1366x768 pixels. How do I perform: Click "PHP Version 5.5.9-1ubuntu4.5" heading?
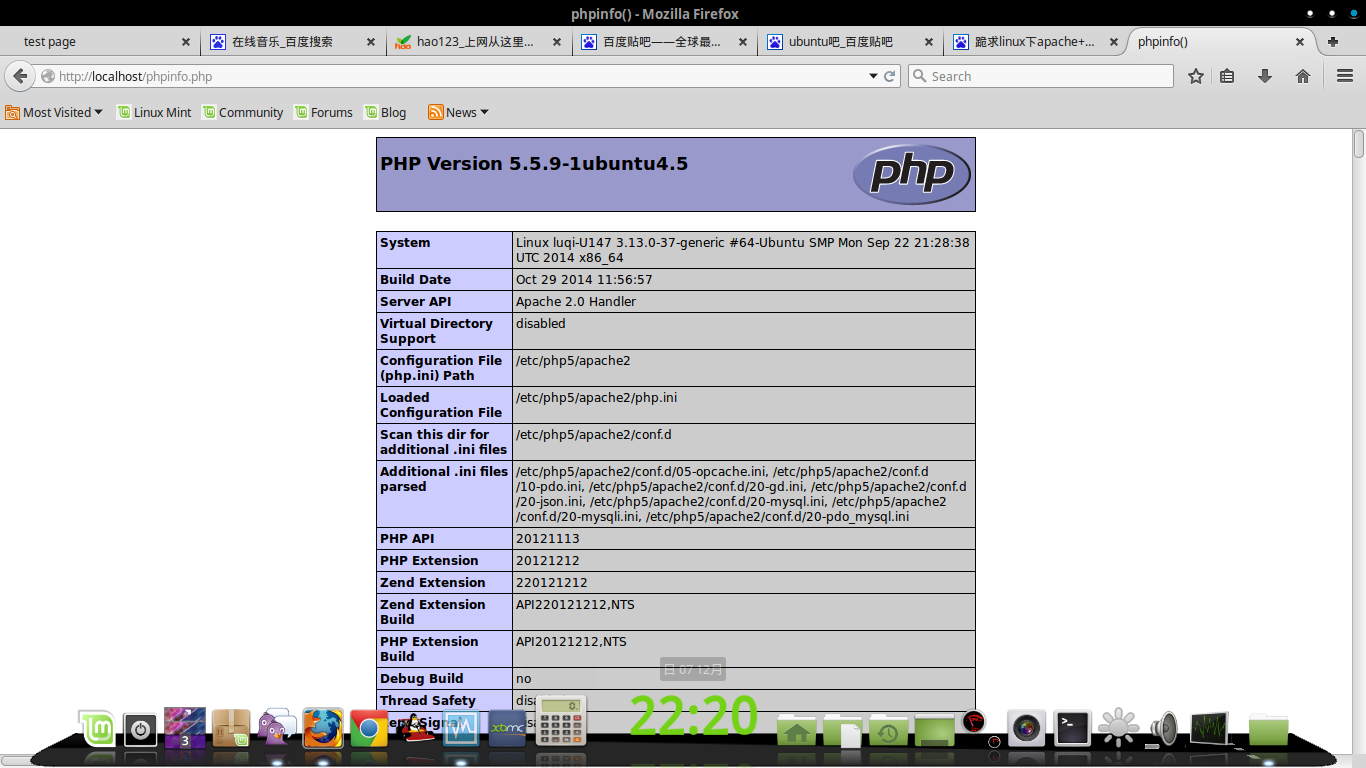(x=534, y=164)
